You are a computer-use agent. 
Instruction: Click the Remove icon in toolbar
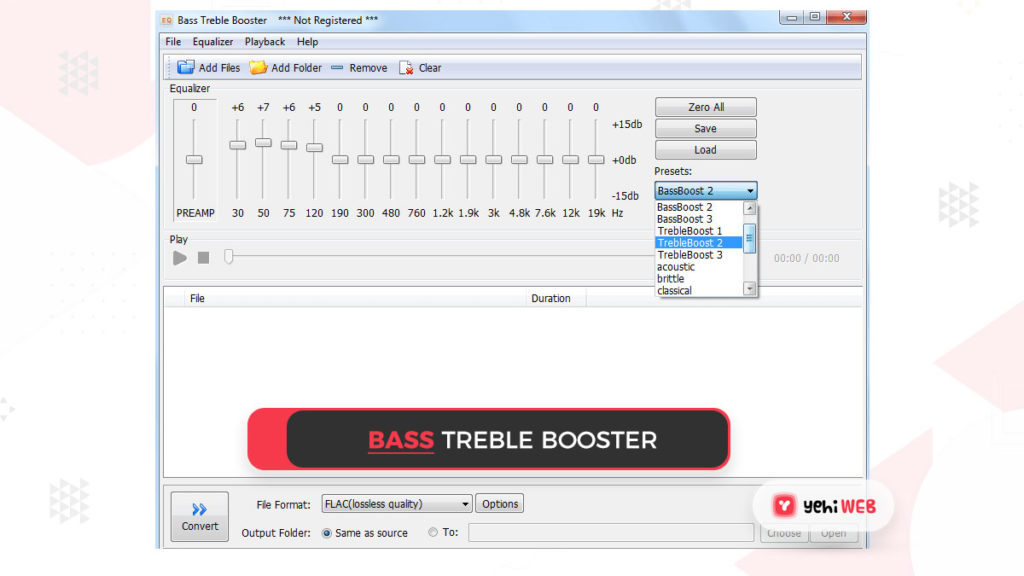point(336,68)
